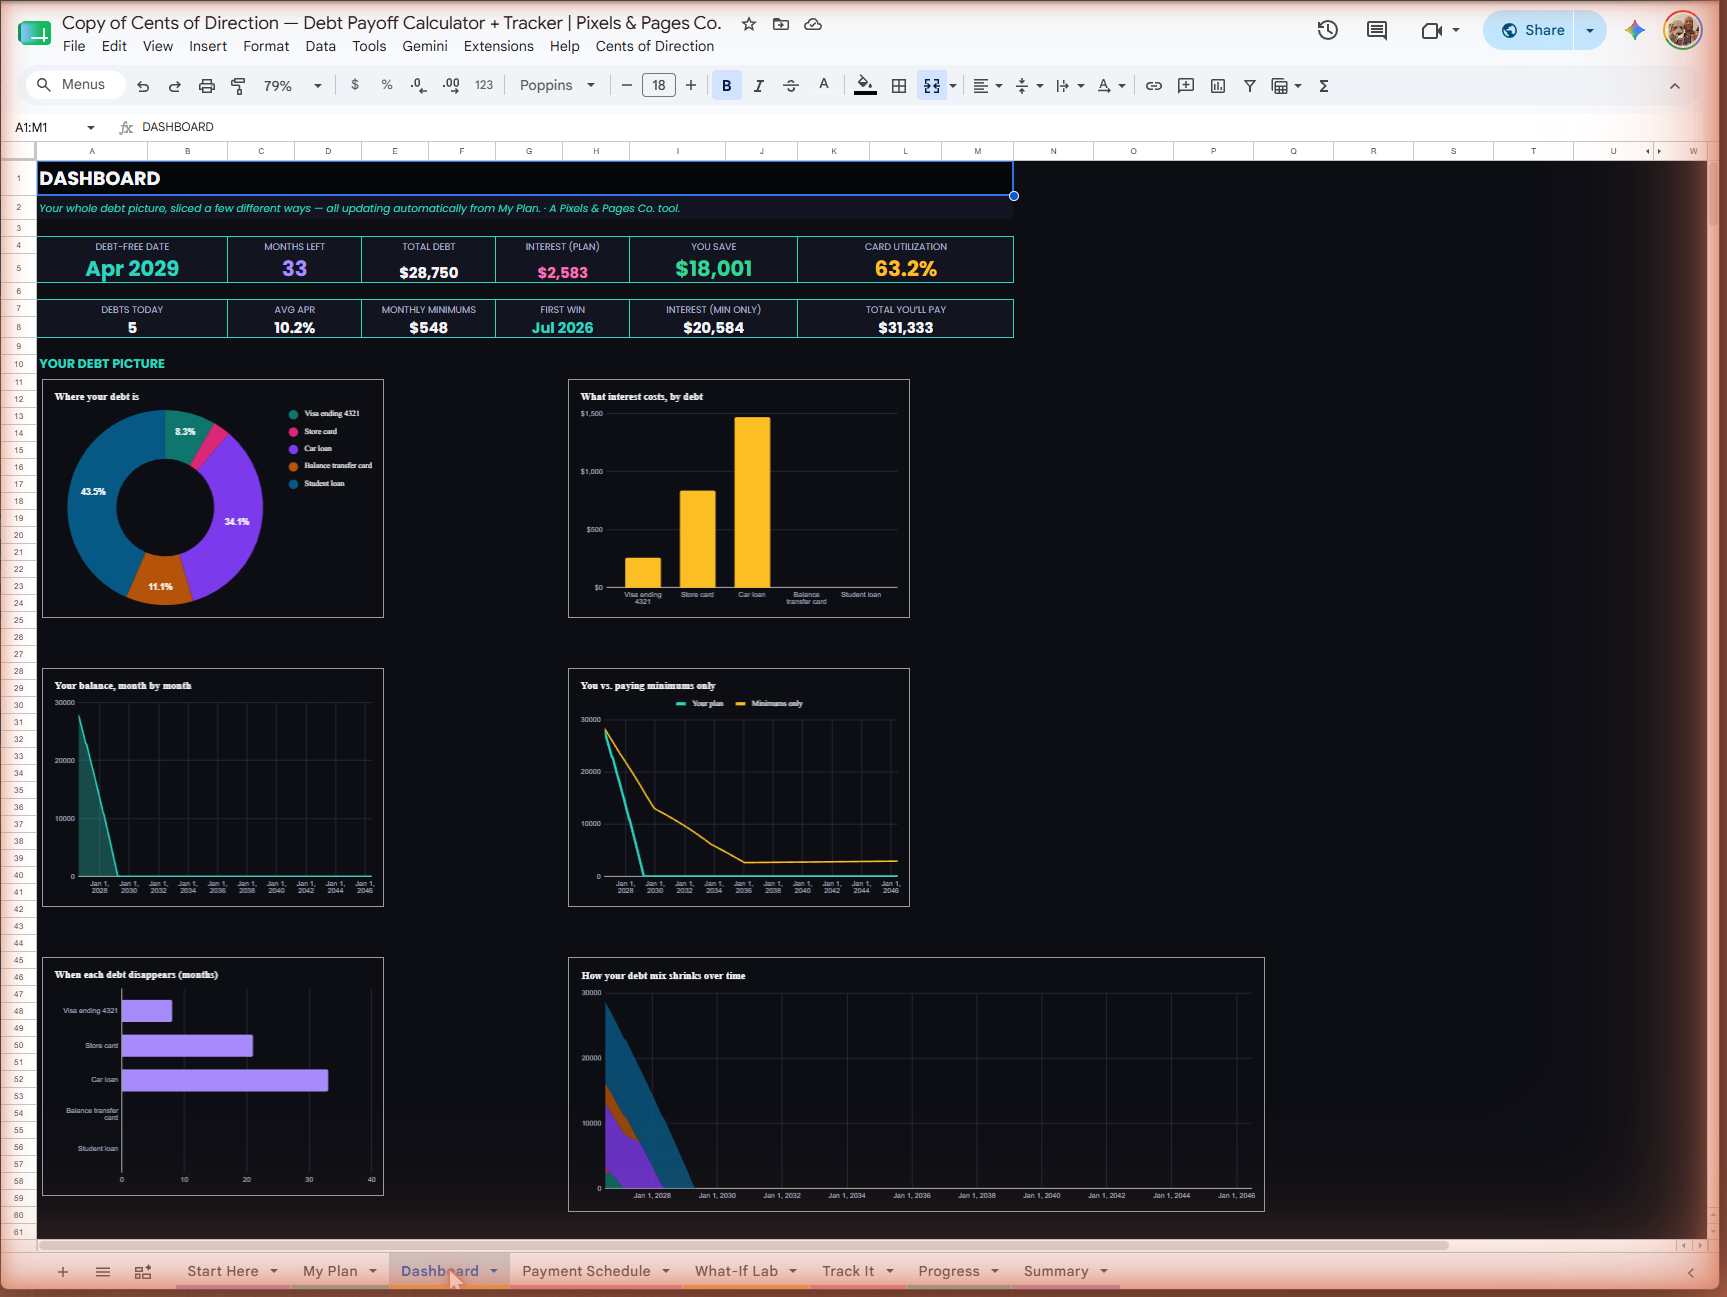1727x1297 pixels.
Task: Go to Sheets home logo
Action: (35, 33)
